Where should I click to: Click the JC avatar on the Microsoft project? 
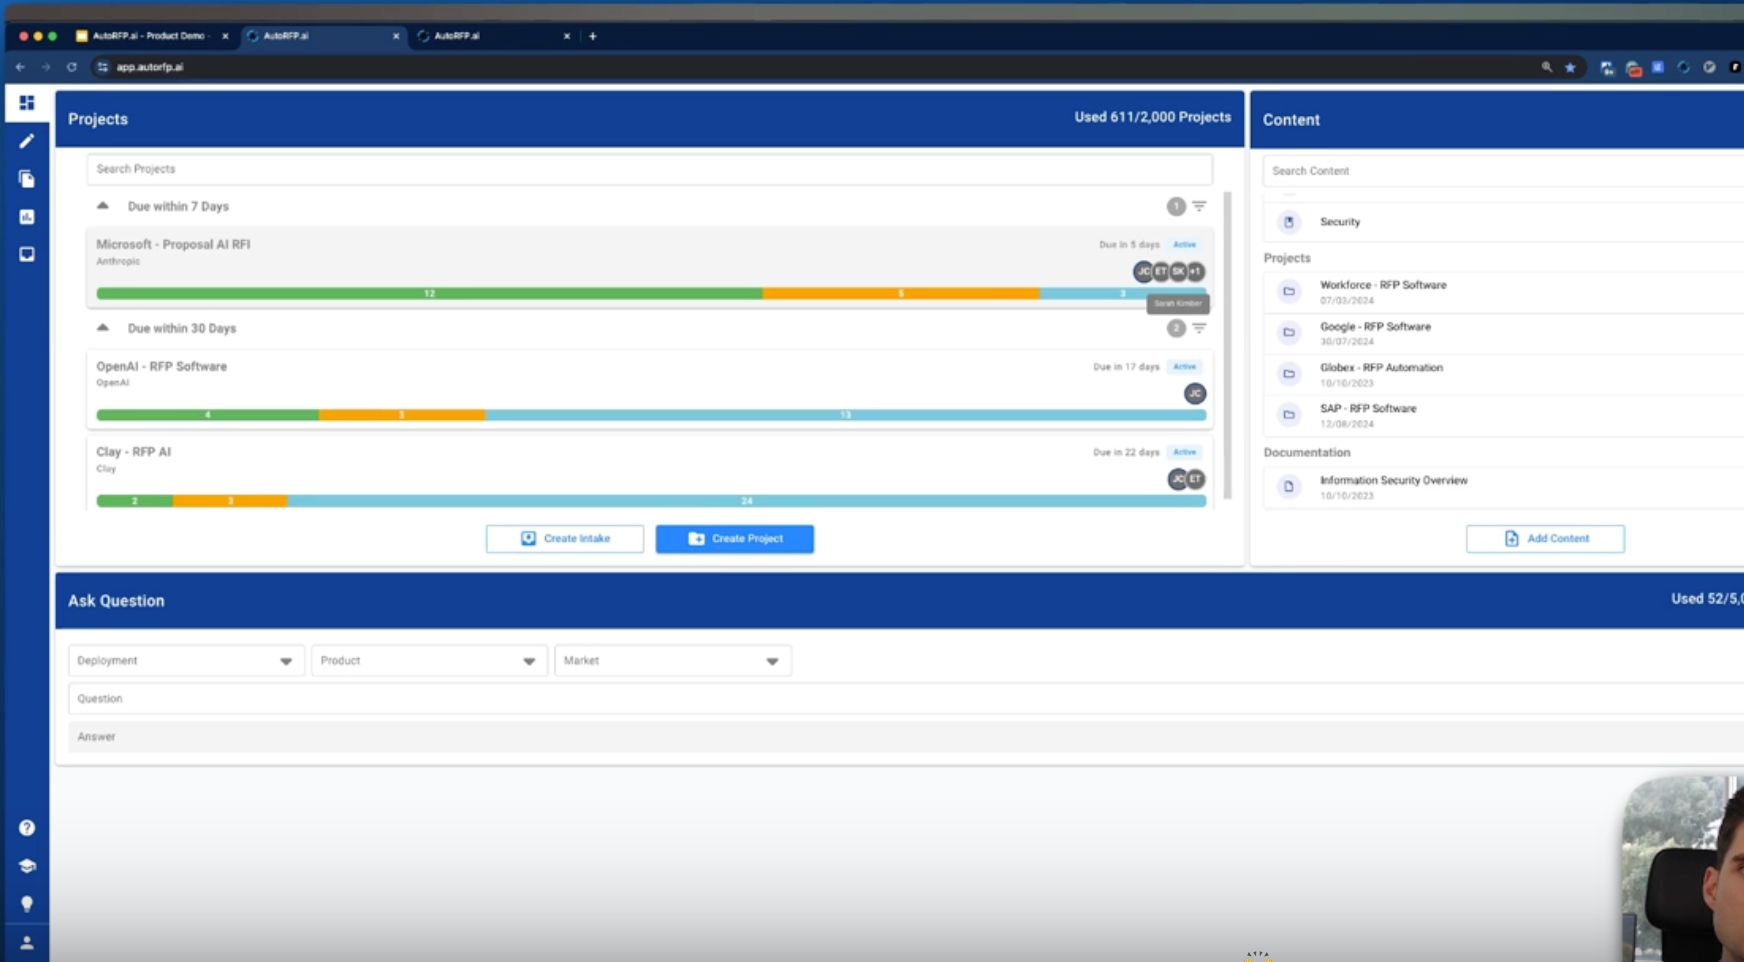click(1143, 271)
